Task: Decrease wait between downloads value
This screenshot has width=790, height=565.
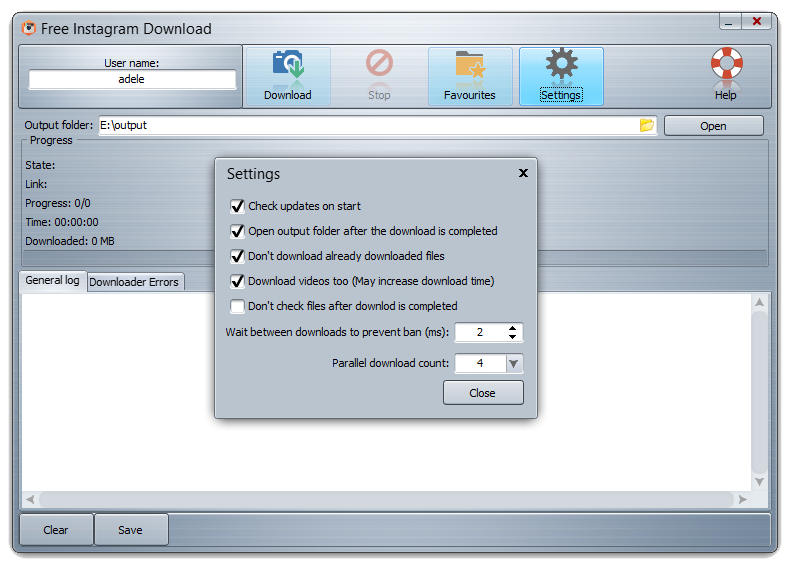Action: (x=512, y=337)
